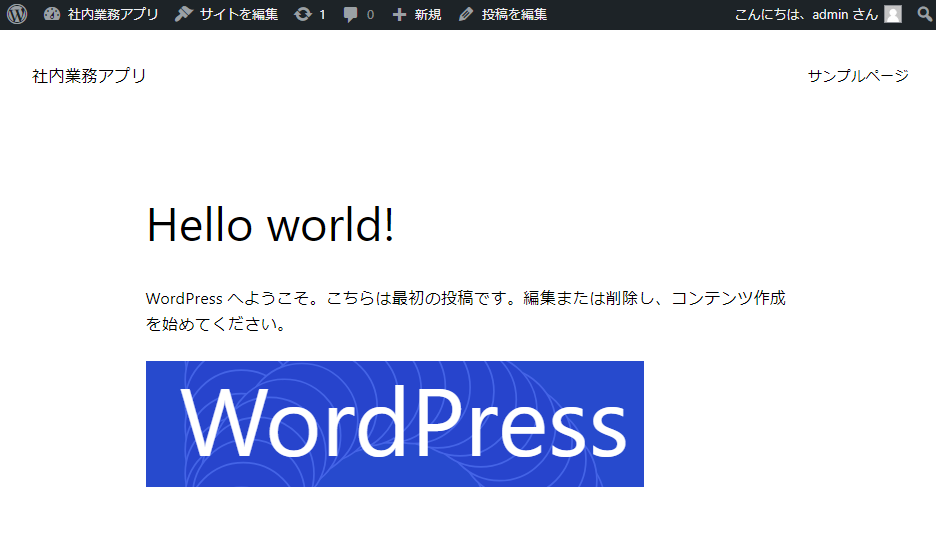Click サイトを編集 in admin bar
The height and width of the screenshot is (557, 936).
[x=227, y=14]
